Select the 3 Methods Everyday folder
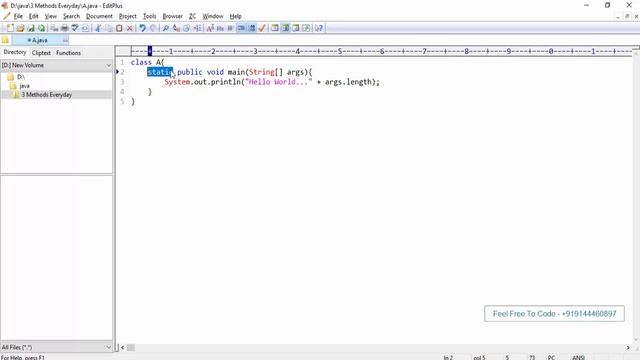 46,95
